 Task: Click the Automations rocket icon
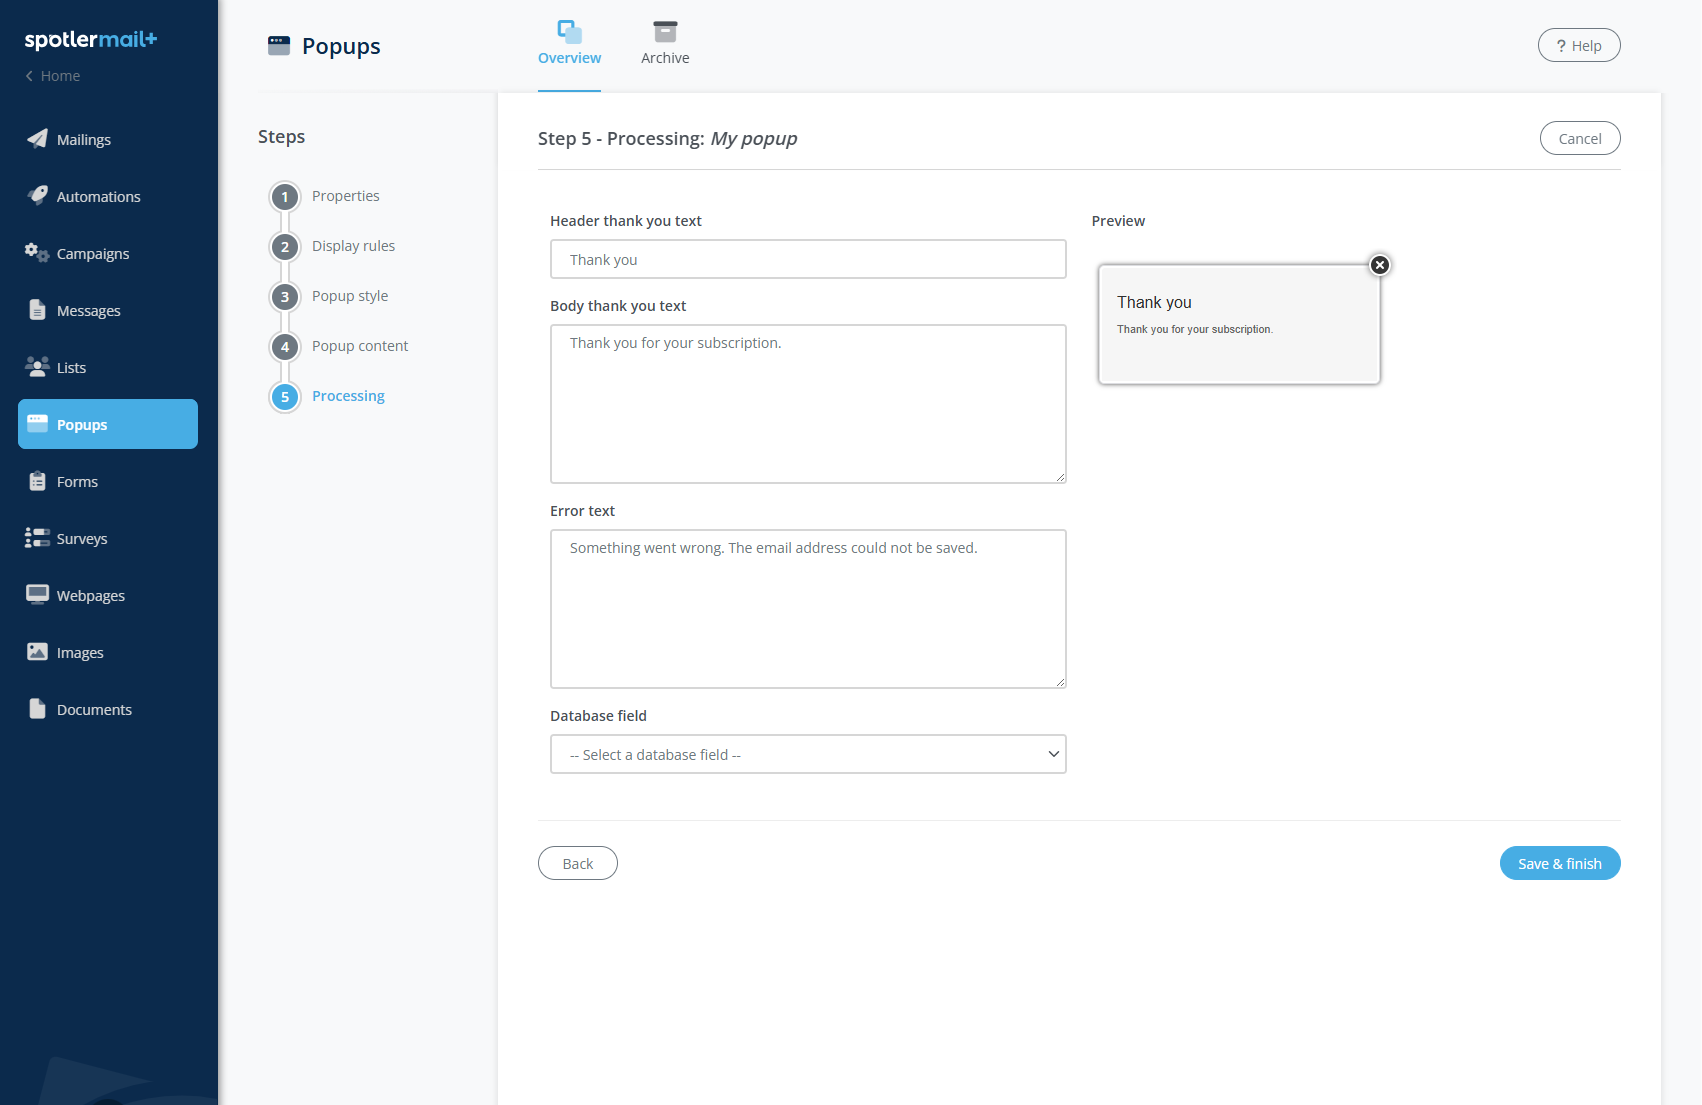coord(37,196)
